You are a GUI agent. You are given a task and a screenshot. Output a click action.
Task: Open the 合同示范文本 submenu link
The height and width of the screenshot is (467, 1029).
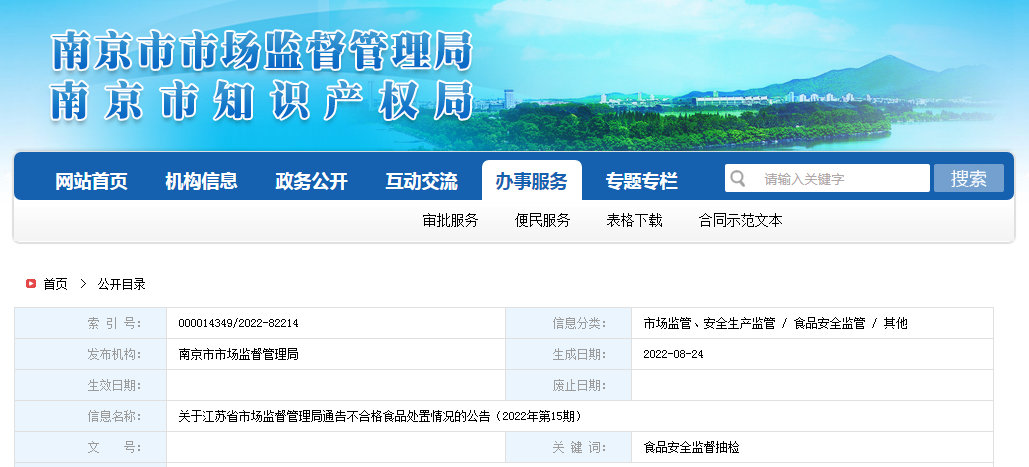pyautogui.click(x=740, y=220)
